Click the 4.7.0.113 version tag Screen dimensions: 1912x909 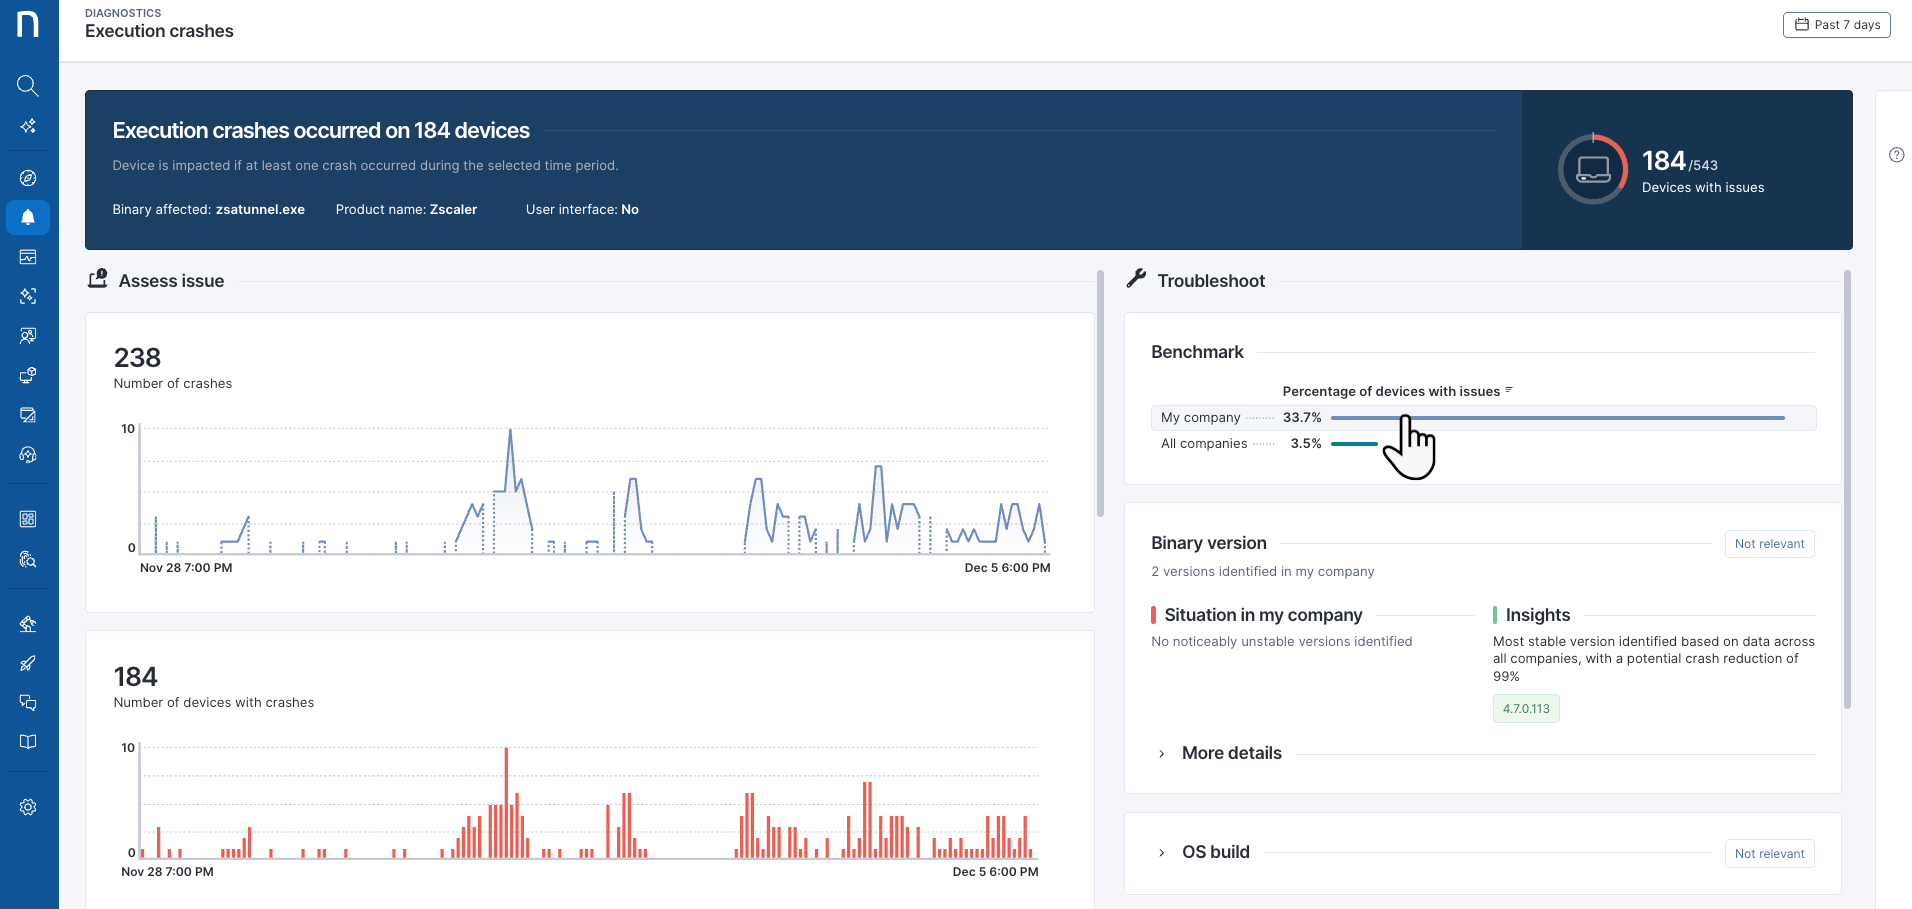click(1525, 709)
